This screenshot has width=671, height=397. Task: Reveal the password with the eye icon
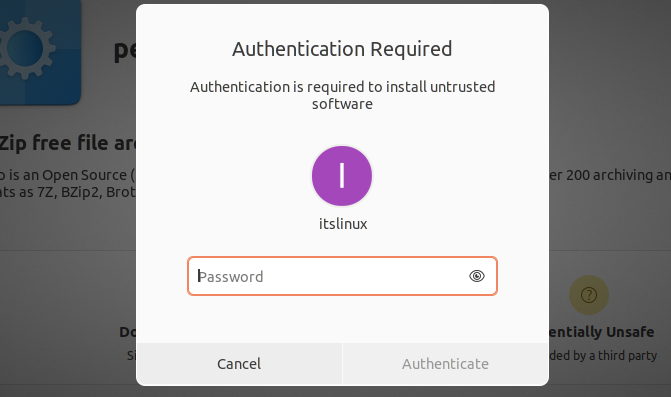(x=477, y=276)
